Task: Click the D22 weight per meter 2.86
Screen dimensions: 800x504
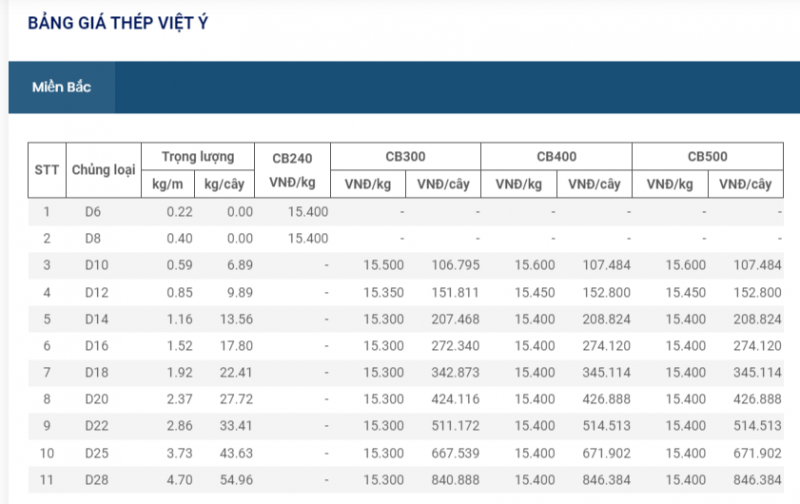Action: [180, 424]
